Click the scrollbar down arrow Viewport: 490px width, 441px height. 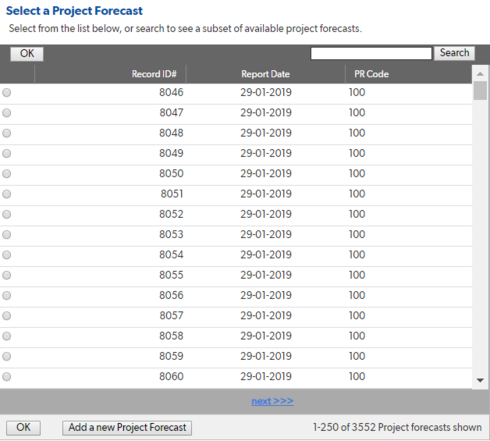coord(480,380)
